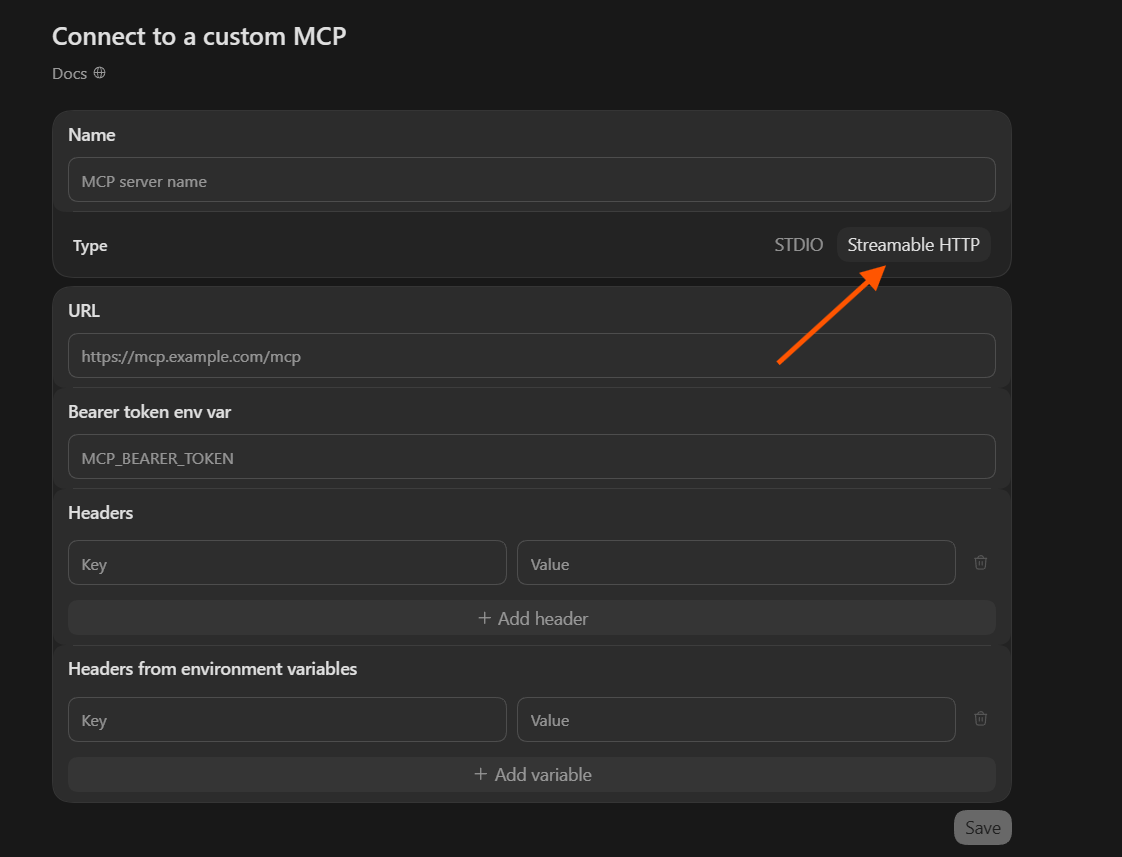Click the Connect to a custom MCP heading
This screenshot has height=857, width=1122.
point(199,36)
